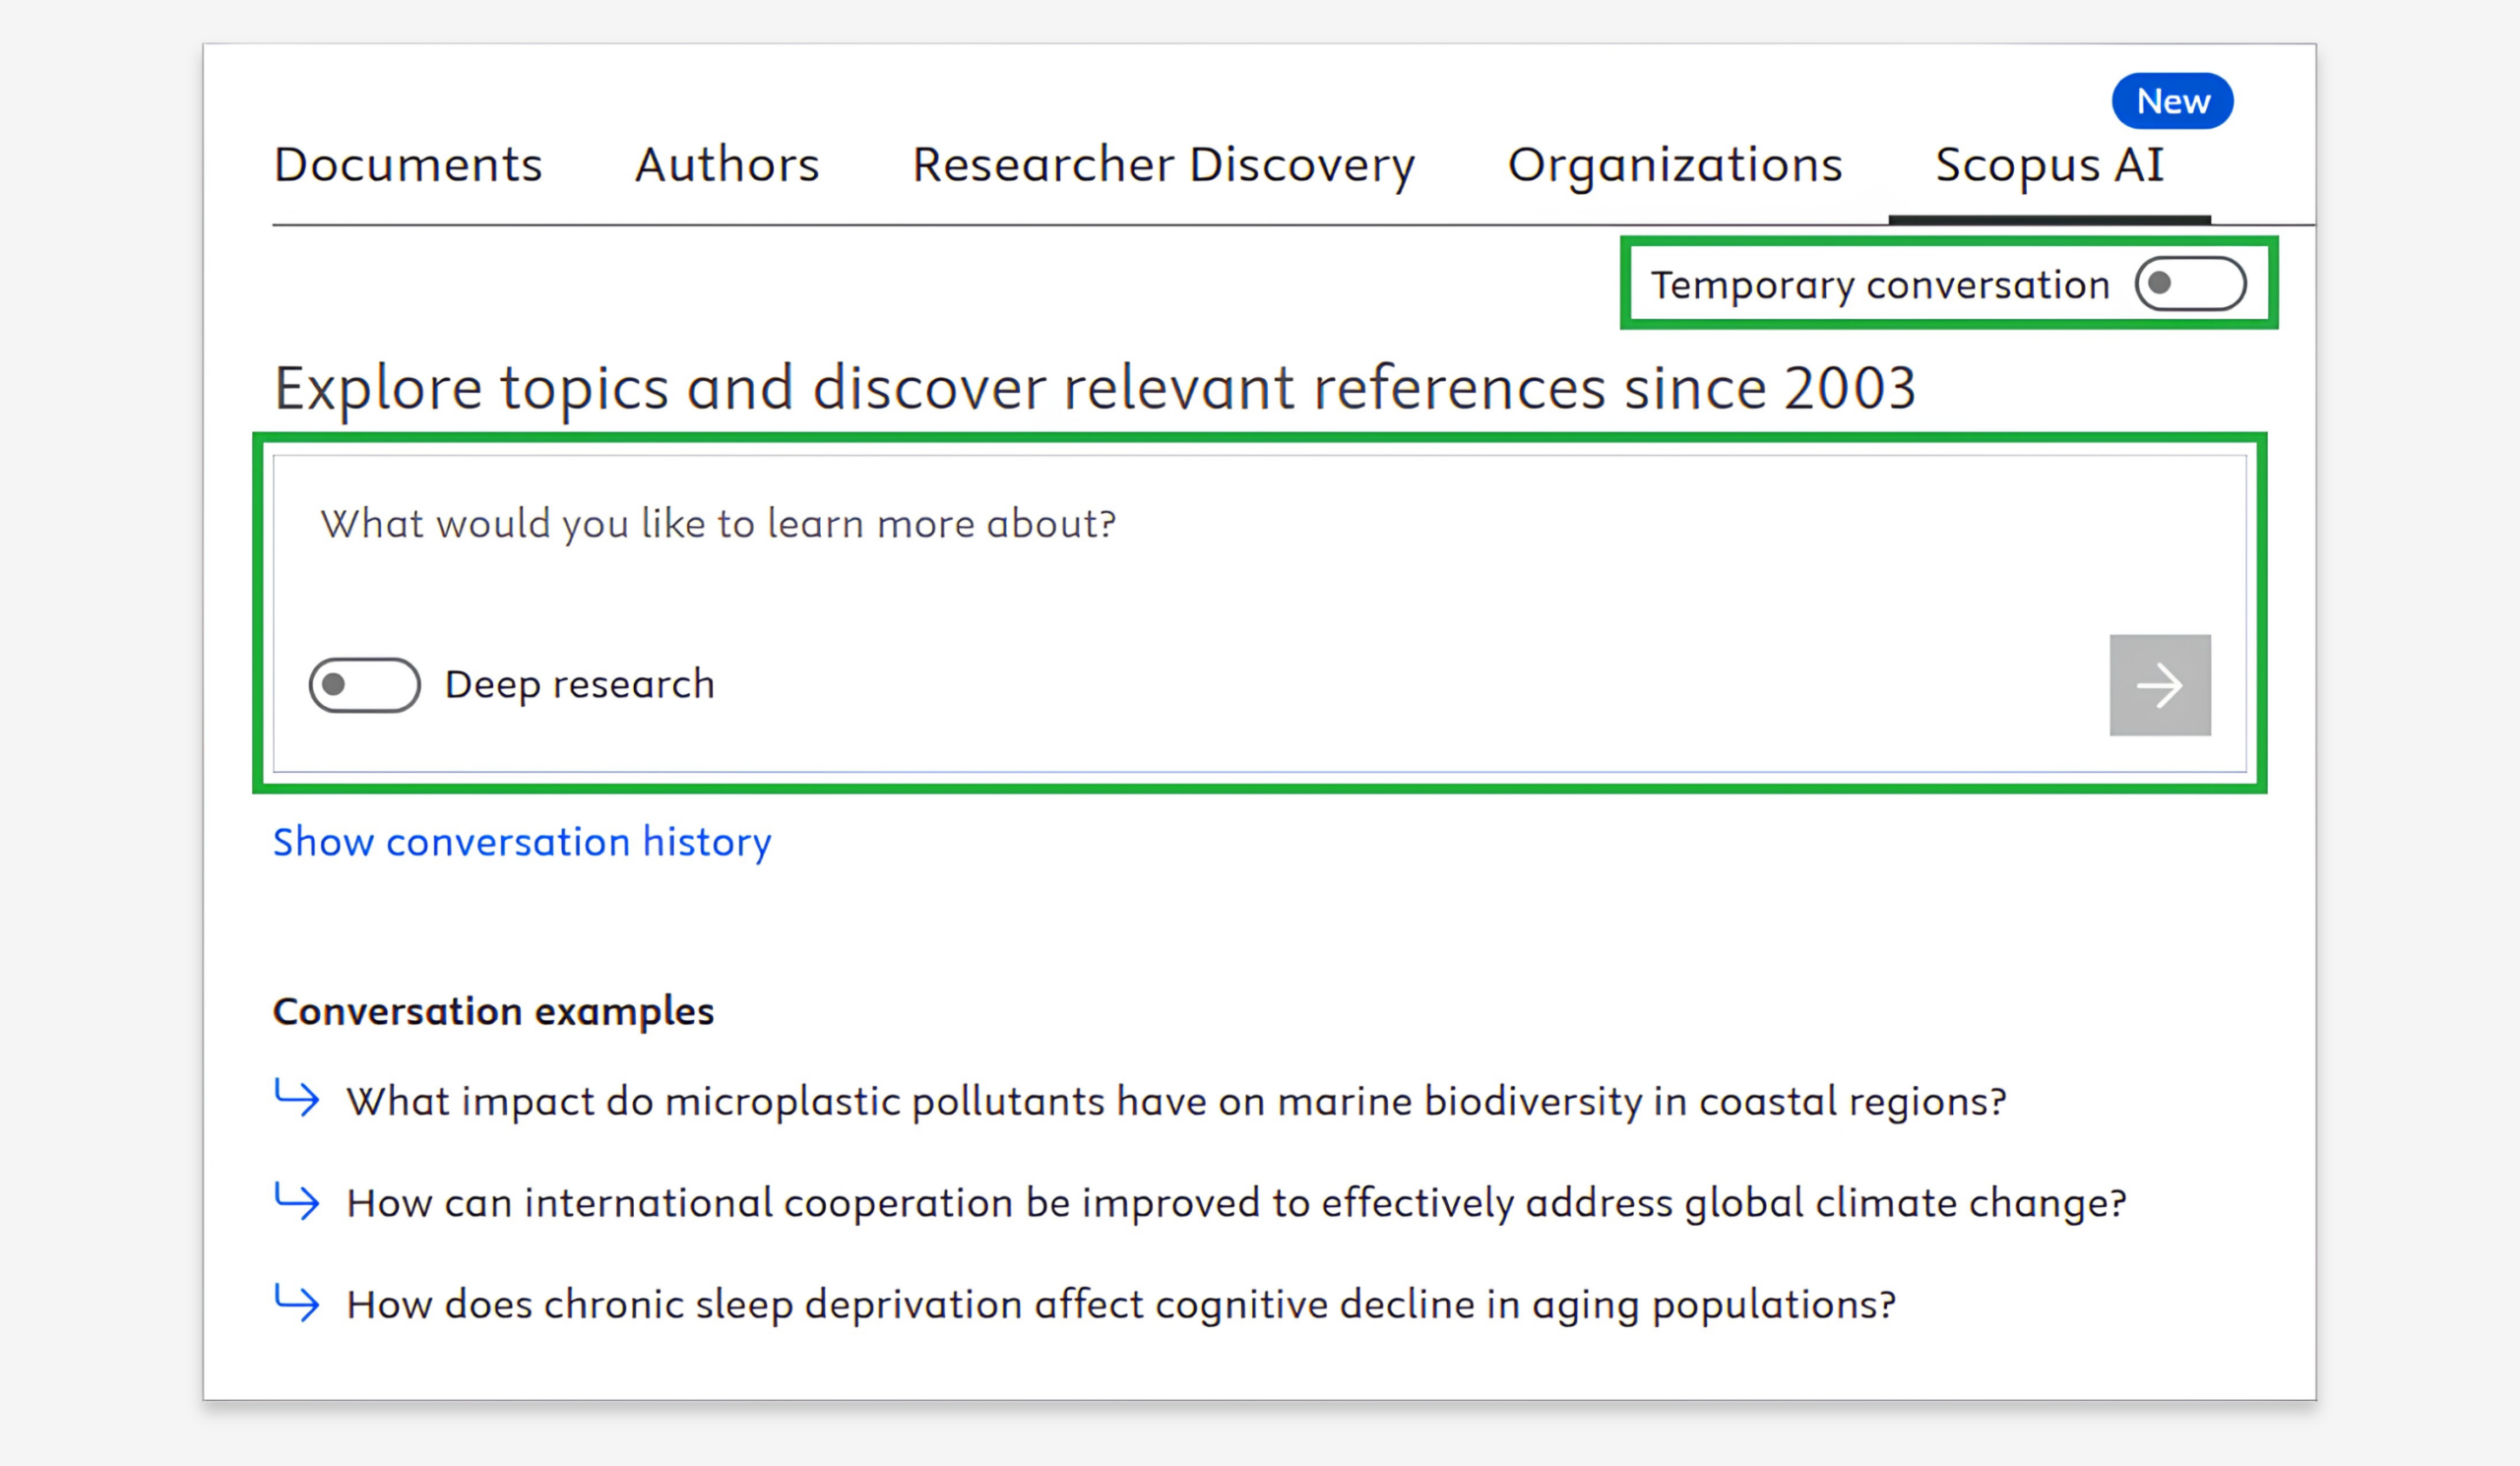
Task: Click the 'Conversation examples' heading
Action: (494, 1011)
